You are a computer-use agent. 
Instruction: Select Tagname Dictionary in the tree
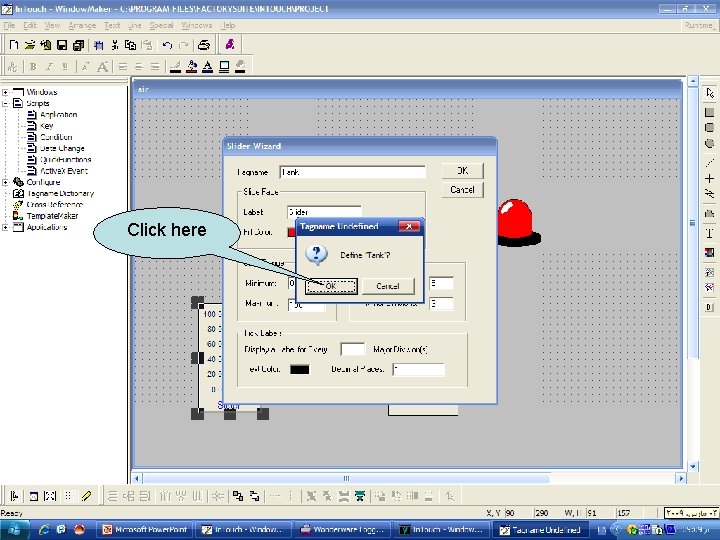click(60, 194)
